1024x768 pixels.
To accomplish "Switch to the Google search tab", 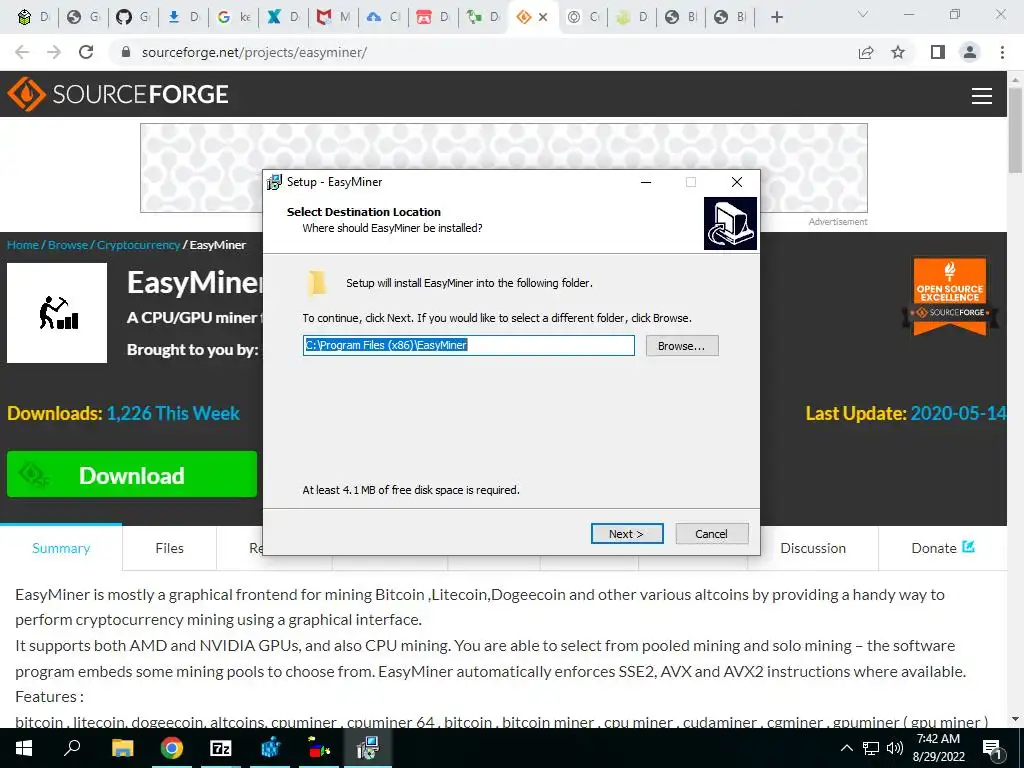I will coord(233,18).
